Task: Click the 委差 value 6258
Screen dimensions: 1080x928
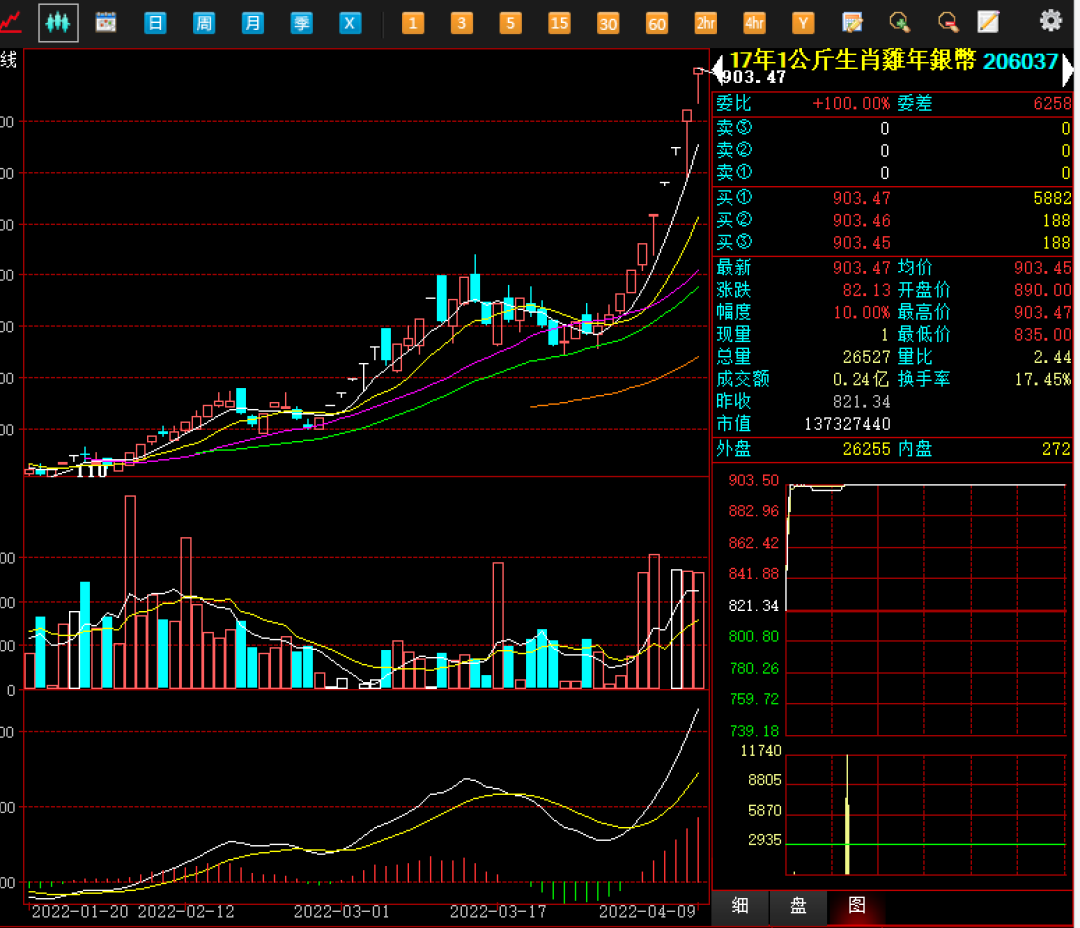Action: (x=1052, y=103)
